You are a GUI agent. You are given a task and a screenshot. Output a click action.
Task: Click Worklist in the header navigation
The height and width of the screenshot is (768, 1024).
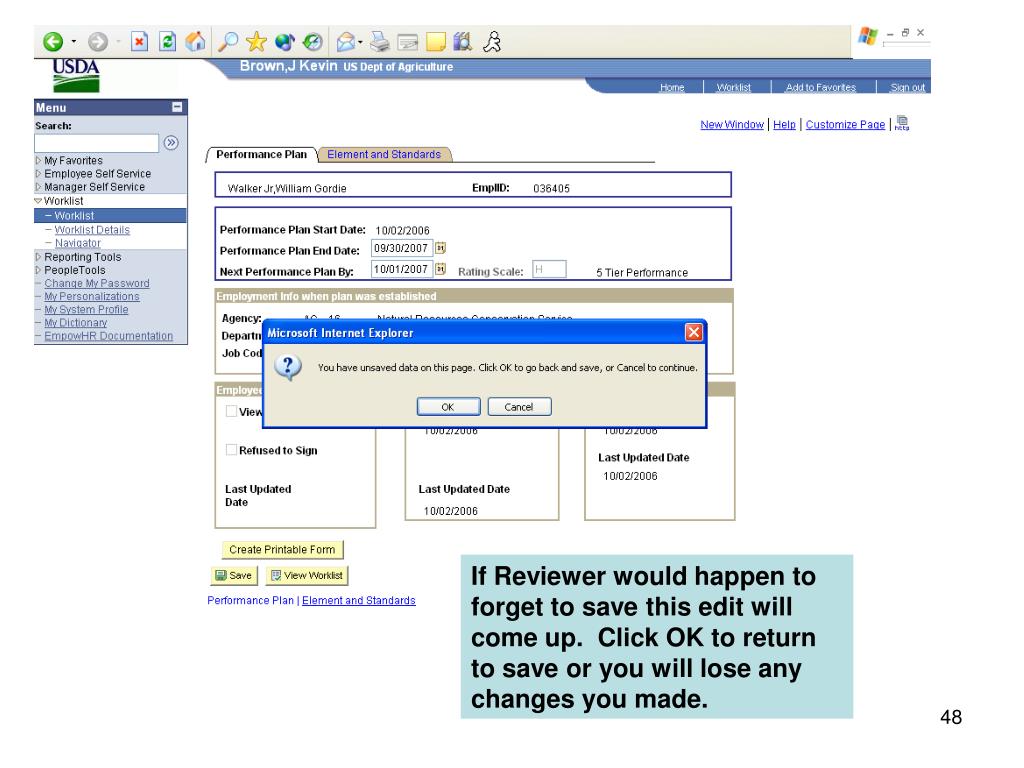[x=733, y=88]
